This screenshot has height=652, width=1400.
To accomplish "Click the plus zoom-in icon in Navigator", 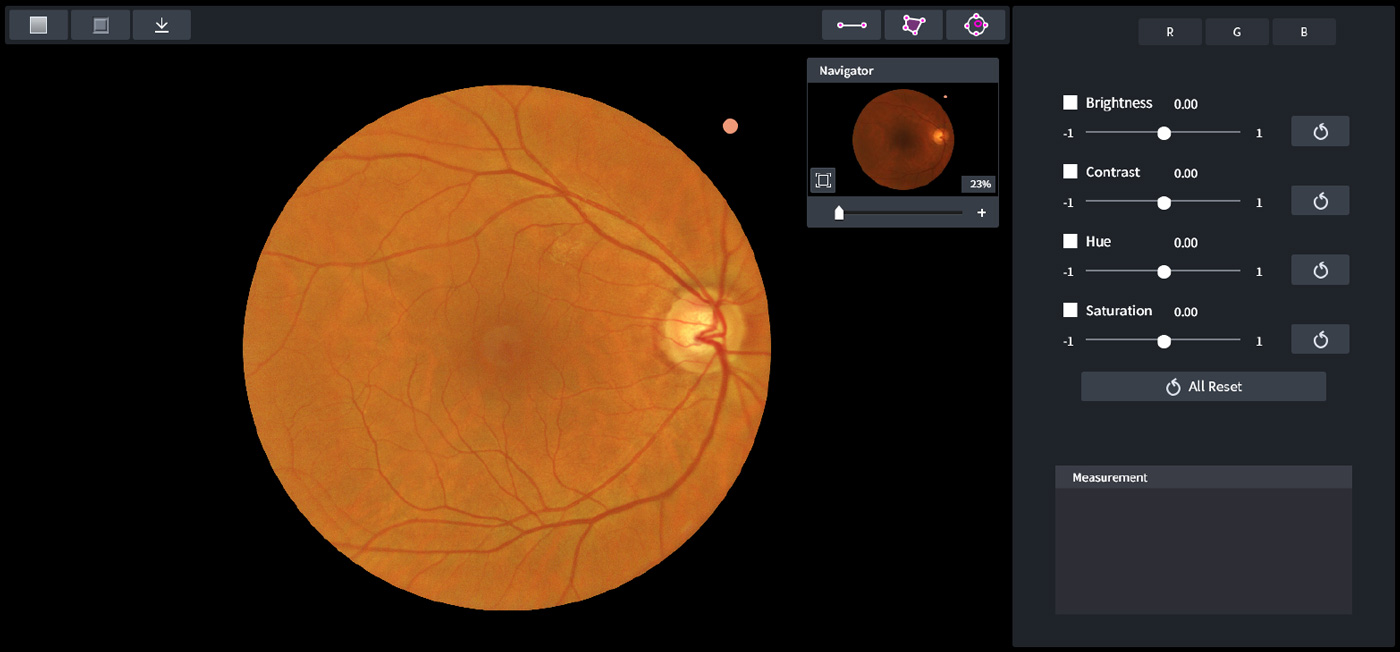I will point(982,213).
